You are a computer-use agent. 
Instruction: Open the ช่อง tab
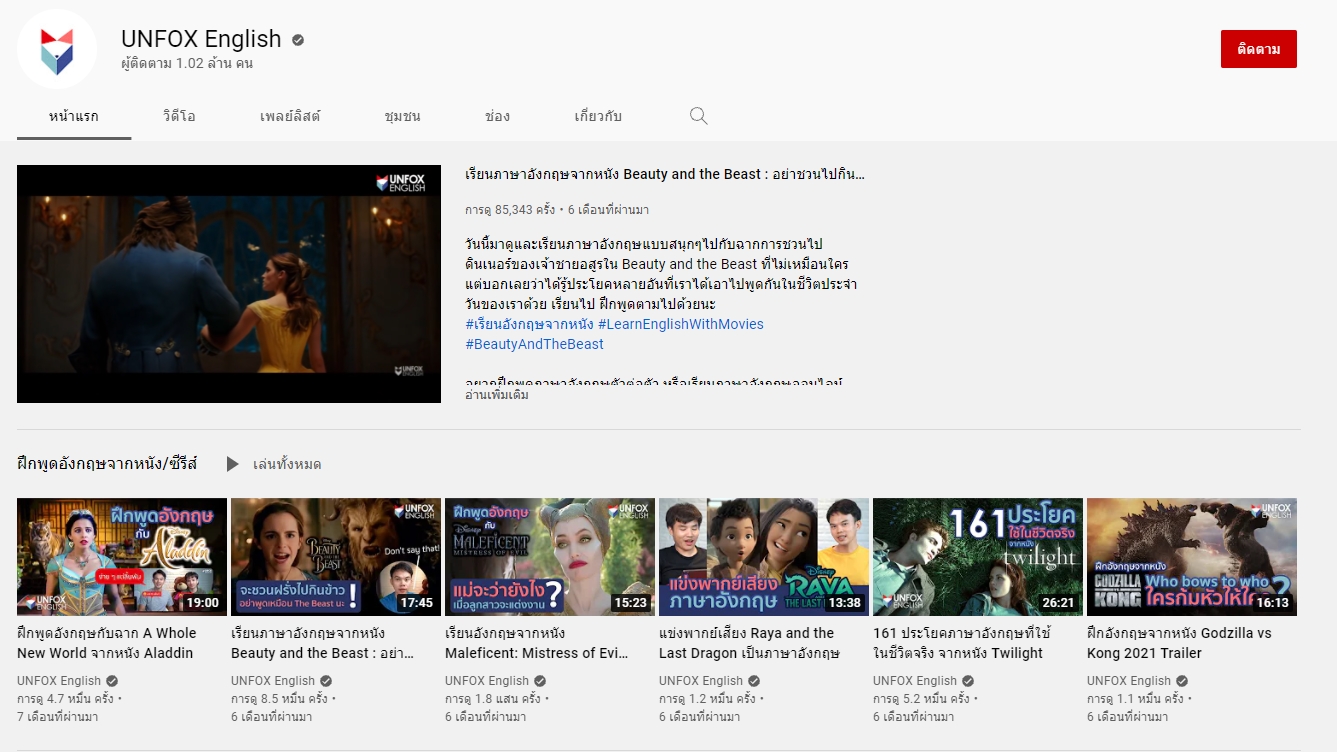[x=497, y=116]
